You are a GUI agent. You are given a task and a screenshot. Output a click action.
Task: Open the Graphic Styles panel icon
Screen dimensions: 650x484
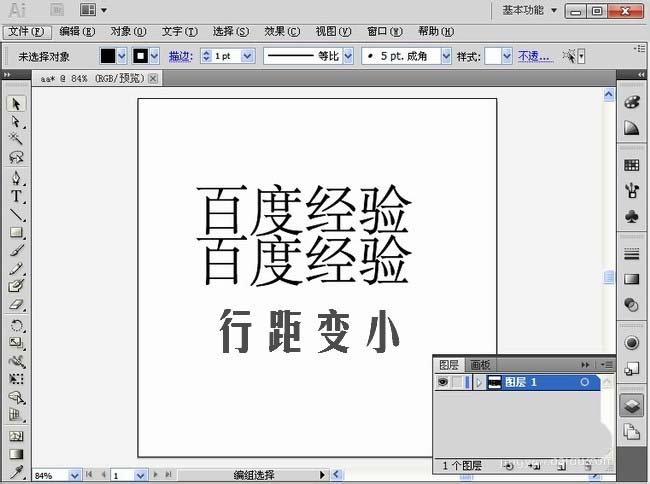tap(631, 368)
